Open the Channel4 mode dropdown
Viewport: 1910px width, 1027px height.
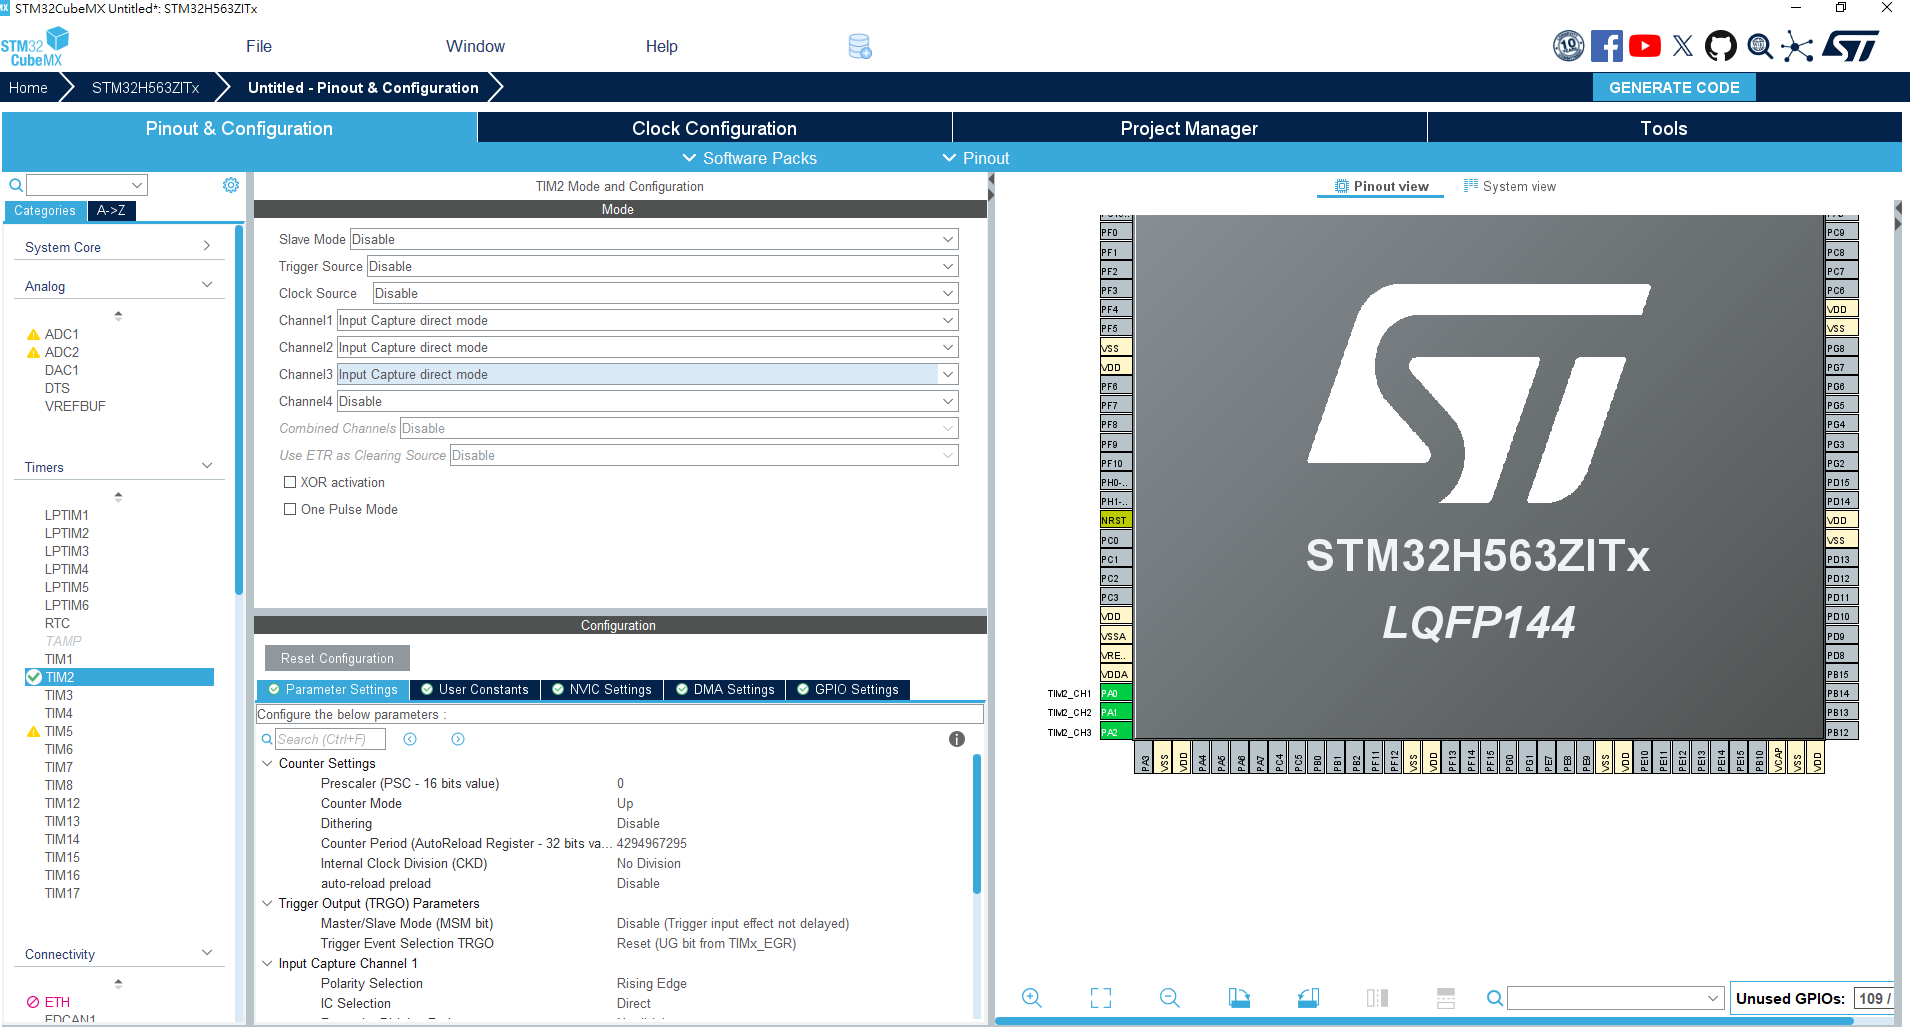point(946,401)
